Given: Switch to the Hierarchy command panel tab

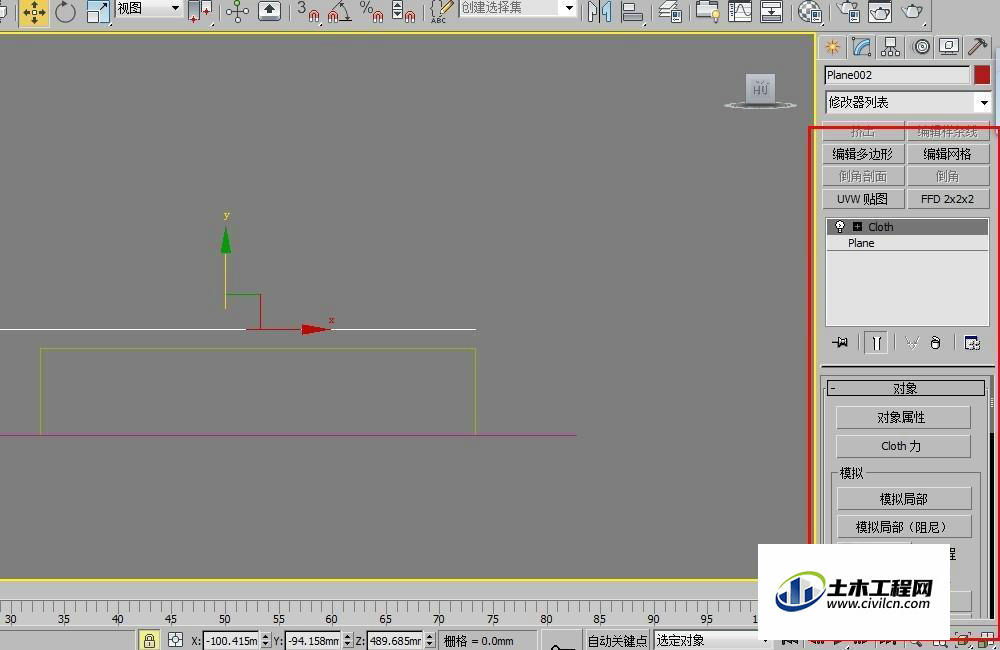Looking at the screenshot, I should (890, 47).
